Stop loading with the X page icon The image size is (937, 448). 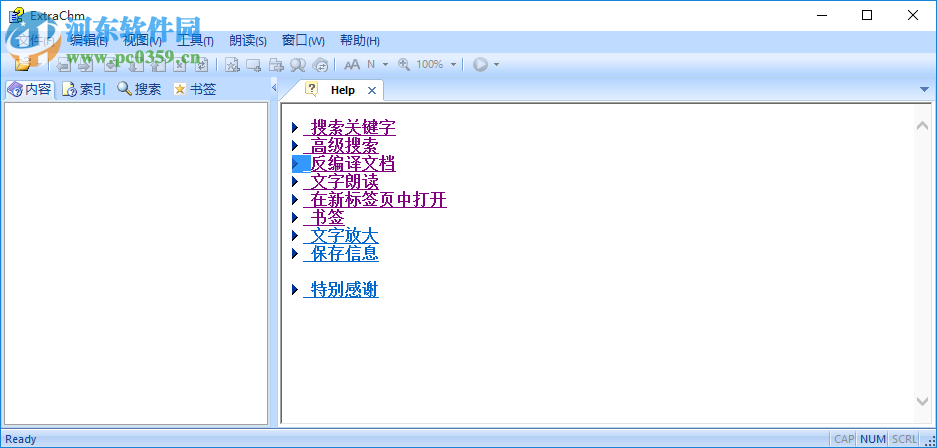(180, 65)
